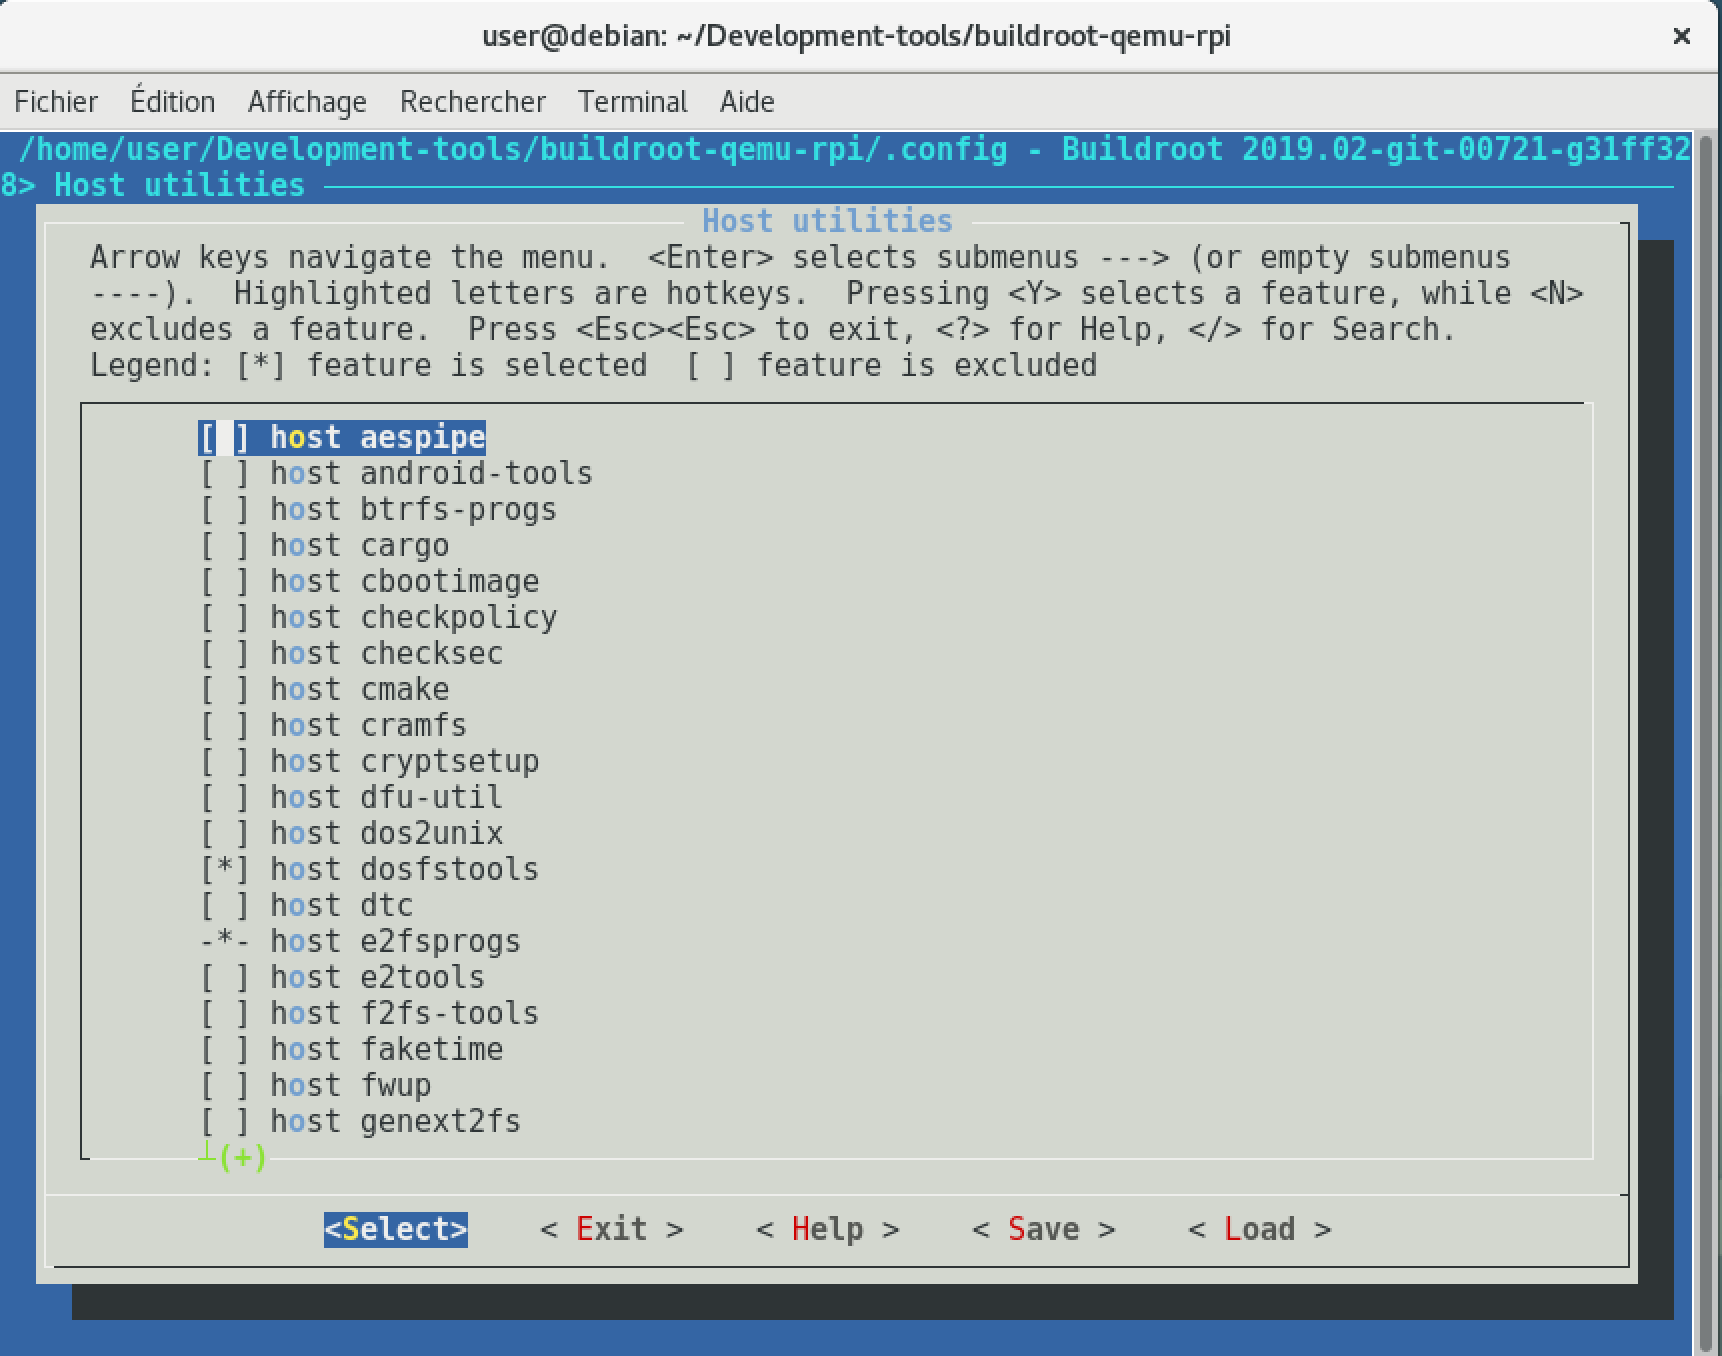This screenshot has height=1356, width=1722.
Task: Toggle host faketime checkbox
Action: tap(225, 1049)
